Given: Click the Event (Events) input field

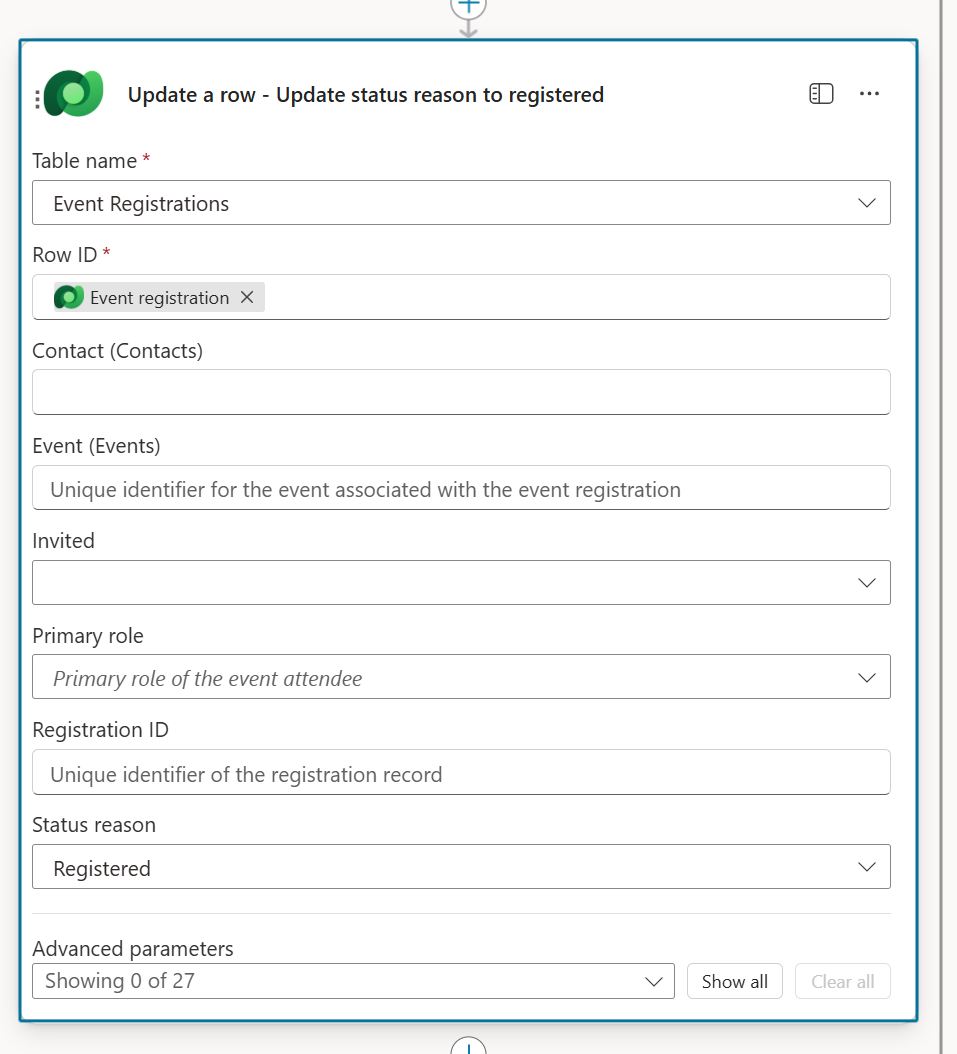Looking at the screenshot, I should click(460, 488).
